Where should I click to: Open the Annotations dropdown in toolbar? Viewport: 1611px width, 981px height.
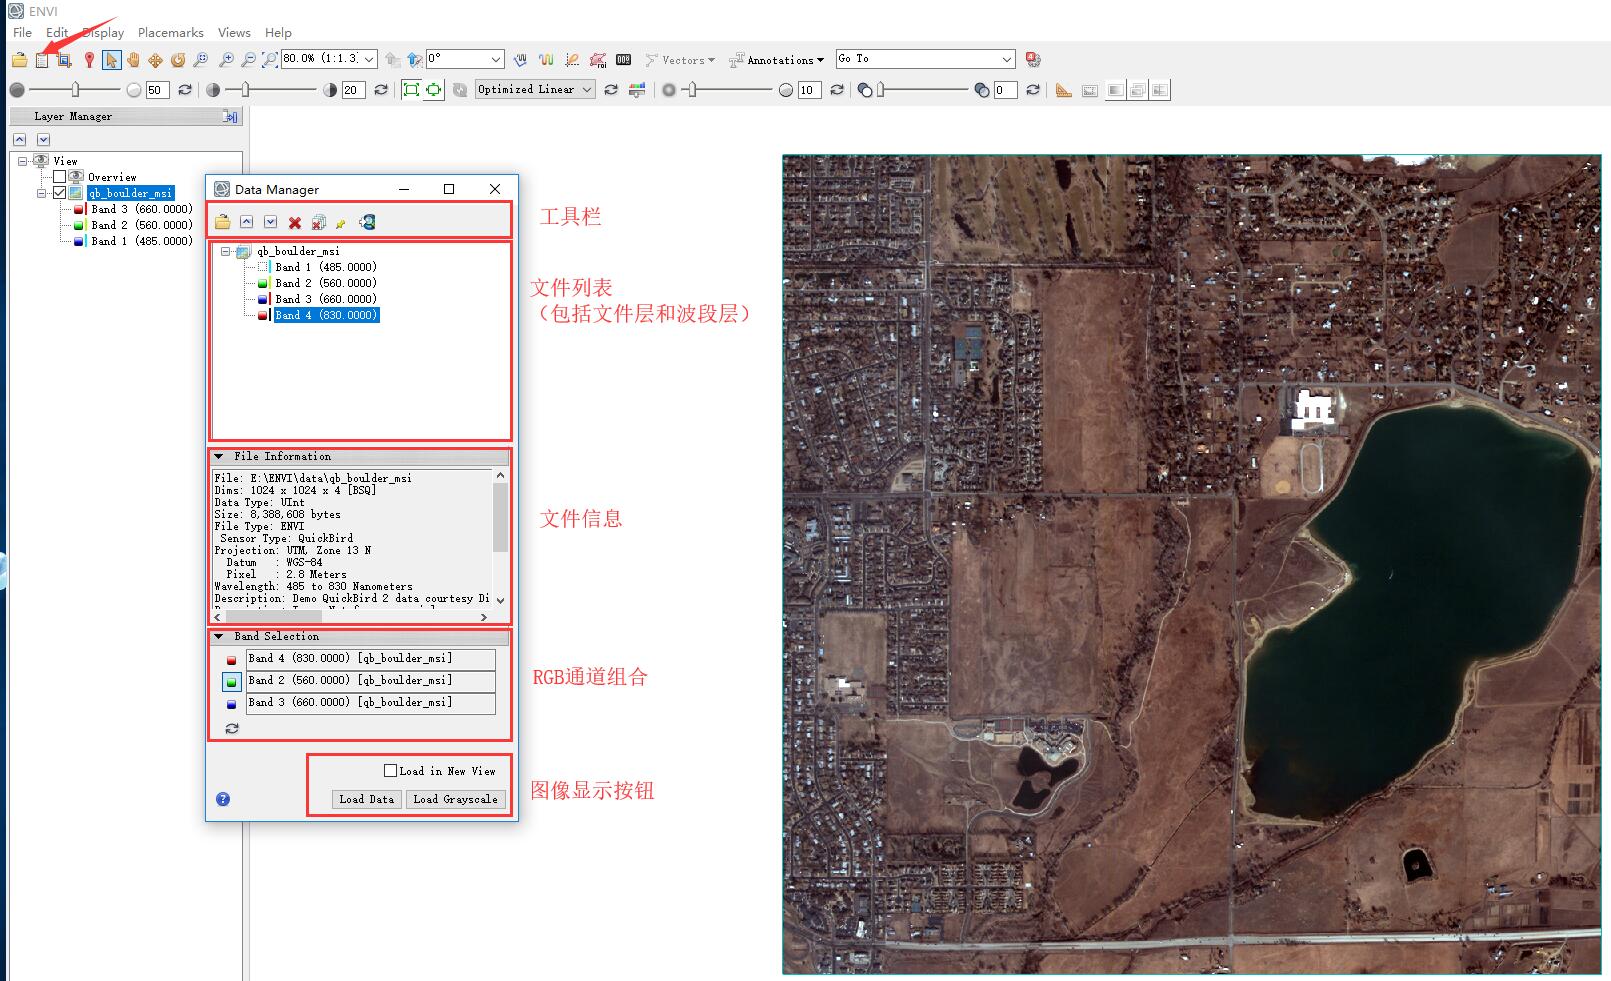pos(822,60)
